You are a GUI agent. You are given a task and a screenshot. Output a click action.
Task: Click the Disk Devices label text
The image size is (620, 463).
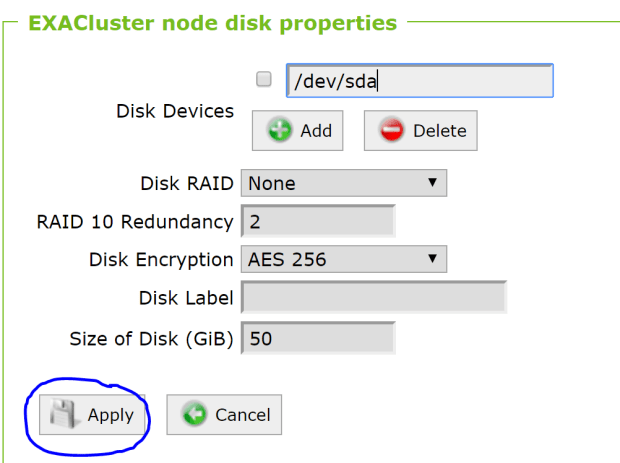tap(175, 111)
